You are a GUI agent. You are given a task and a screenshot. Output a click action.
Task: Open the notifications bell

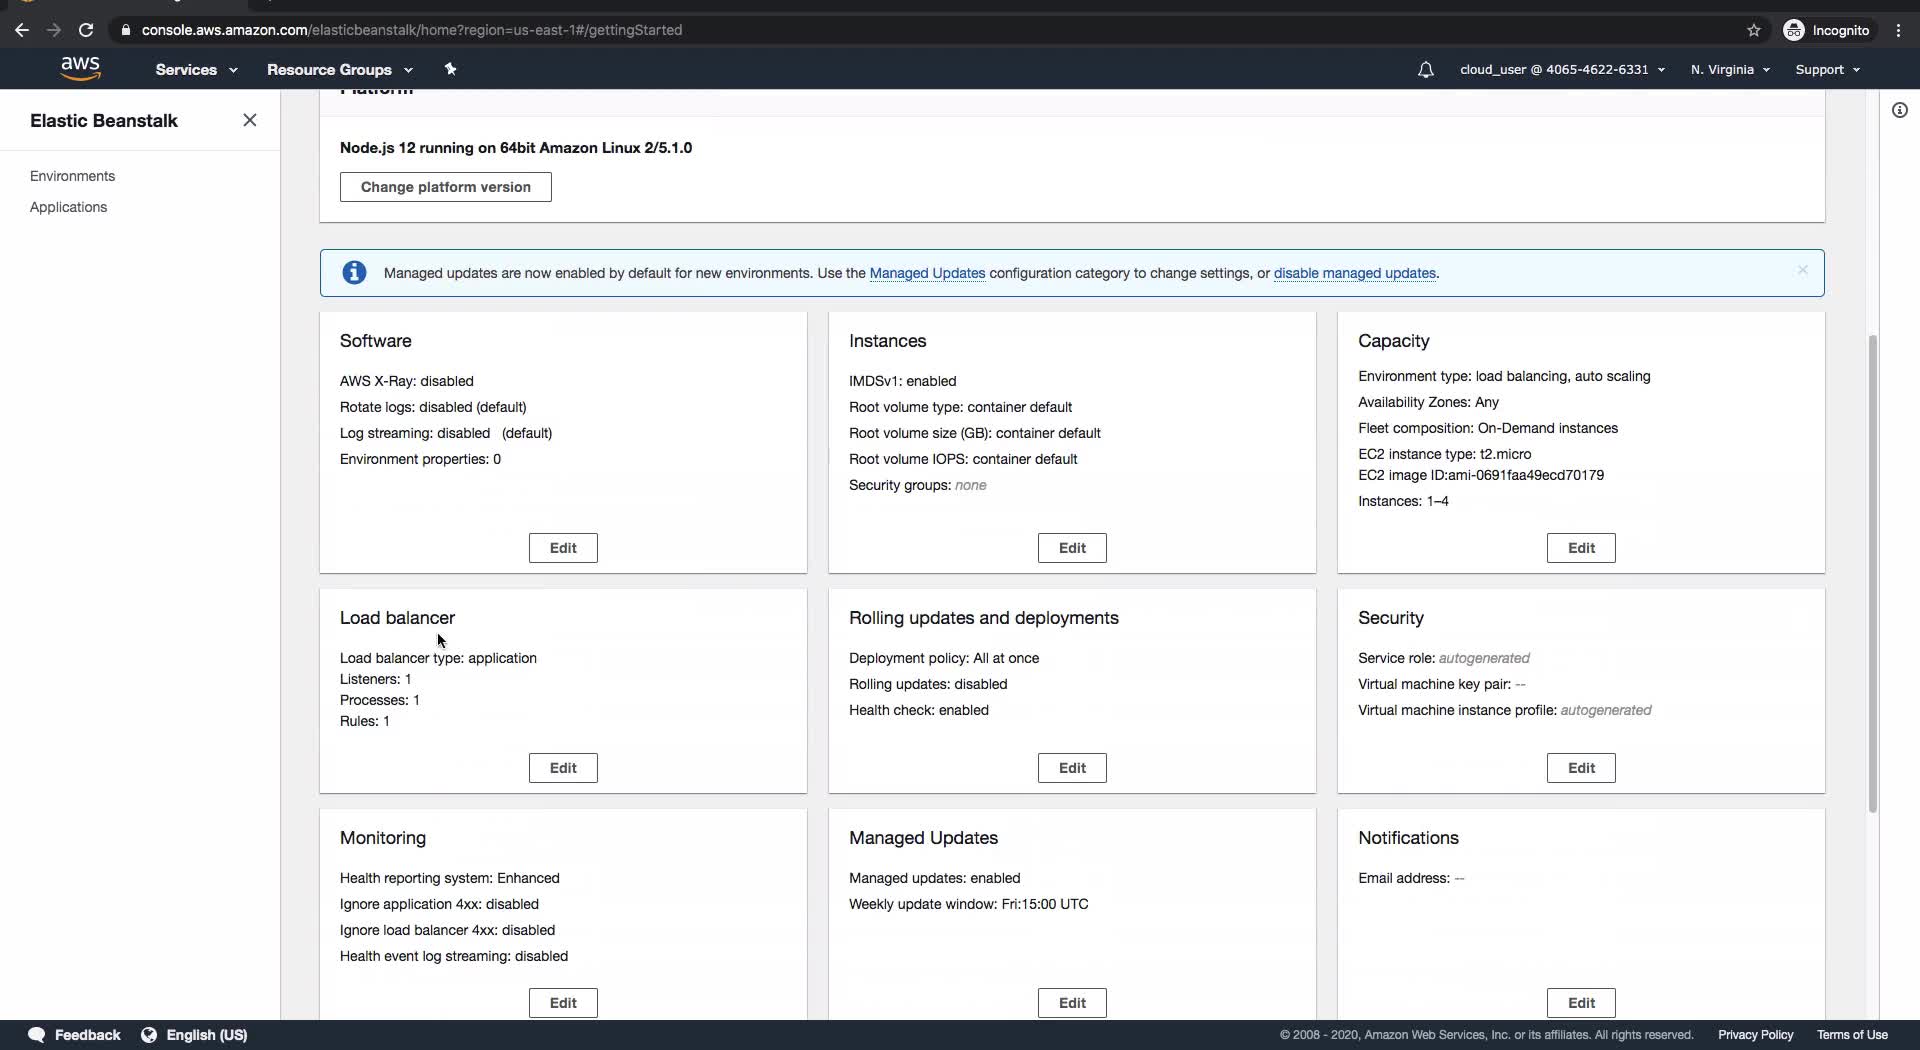(1425, 70)
